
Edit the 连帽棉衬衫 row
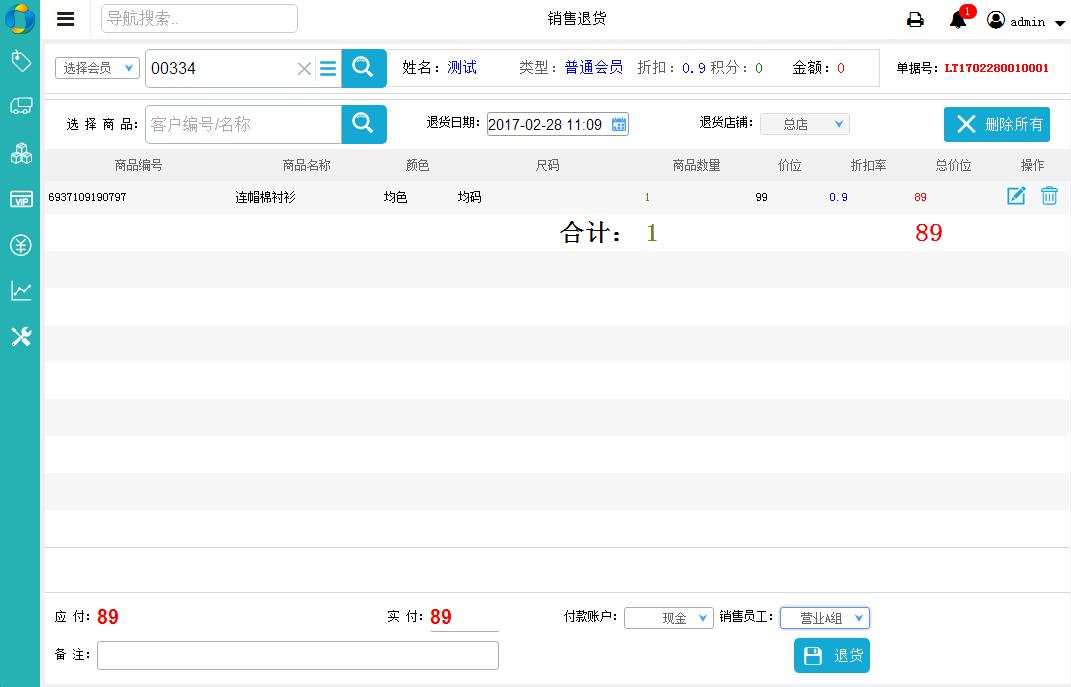[1016, 196]
